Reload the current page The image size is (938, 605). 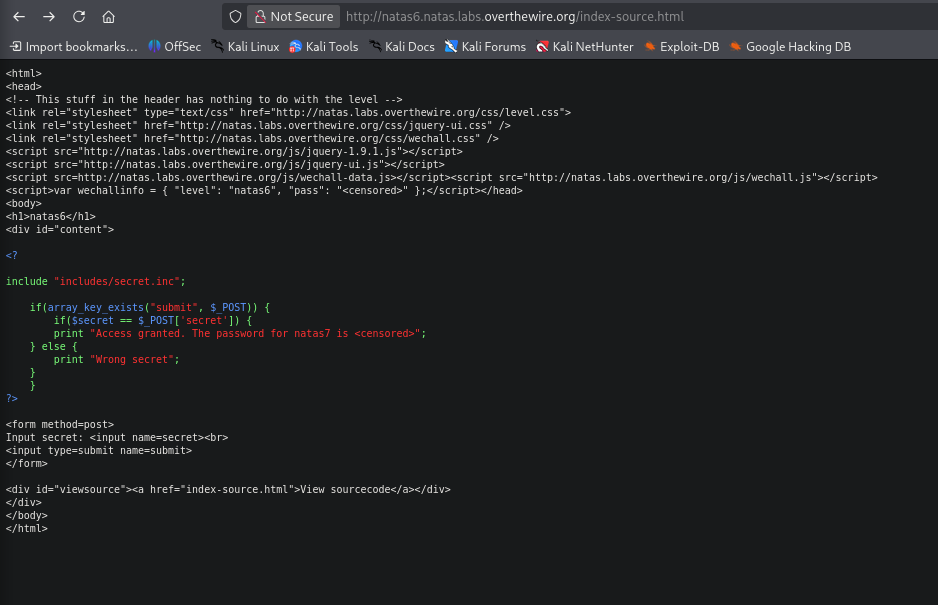[x=79, y=17]
